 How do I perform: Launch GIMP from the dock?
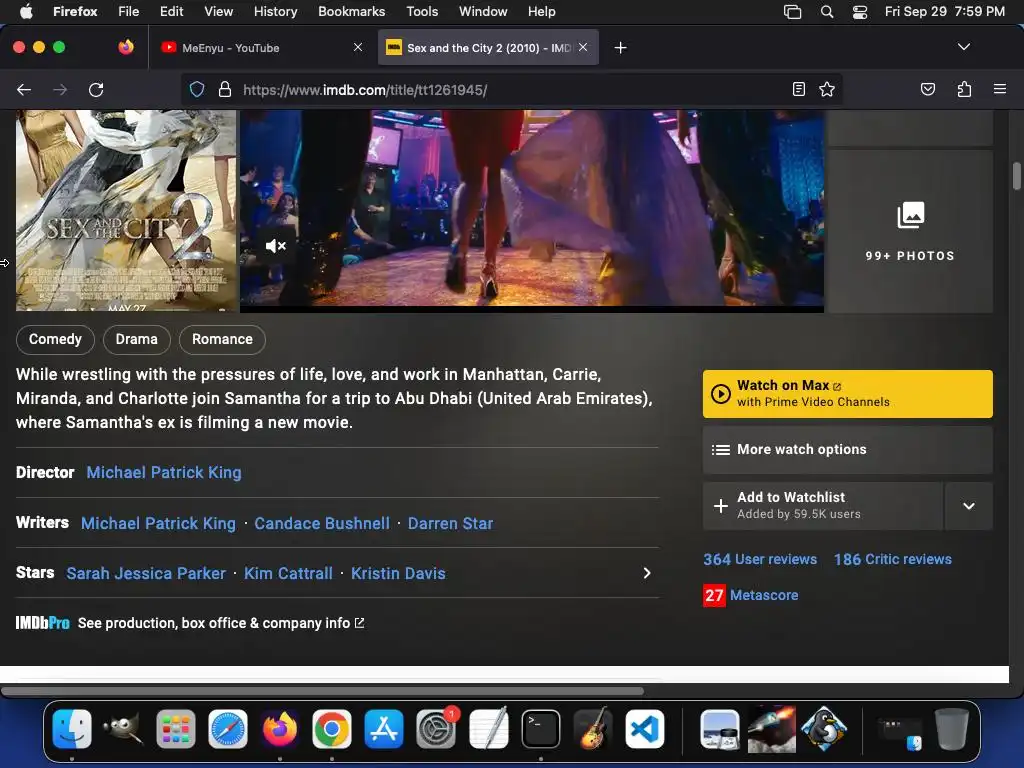point(123,729)
